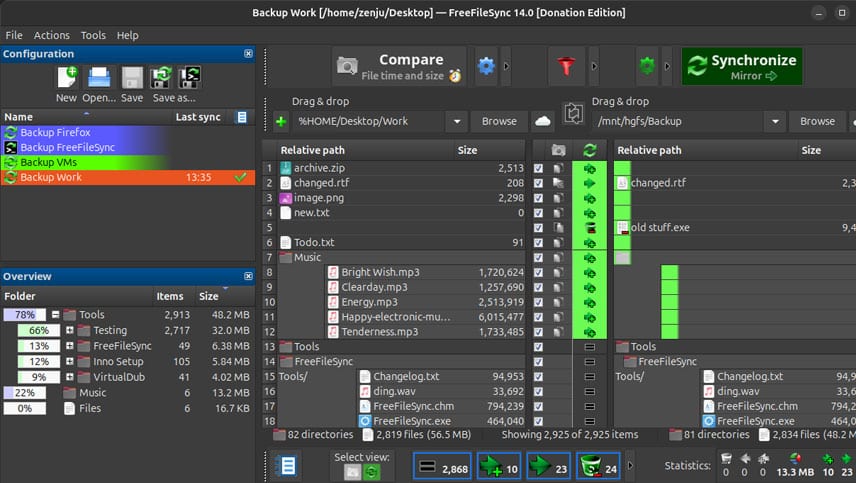The image size is (856, 483).
Task: Toggle create right files filter 10
Action: [498, 466]
